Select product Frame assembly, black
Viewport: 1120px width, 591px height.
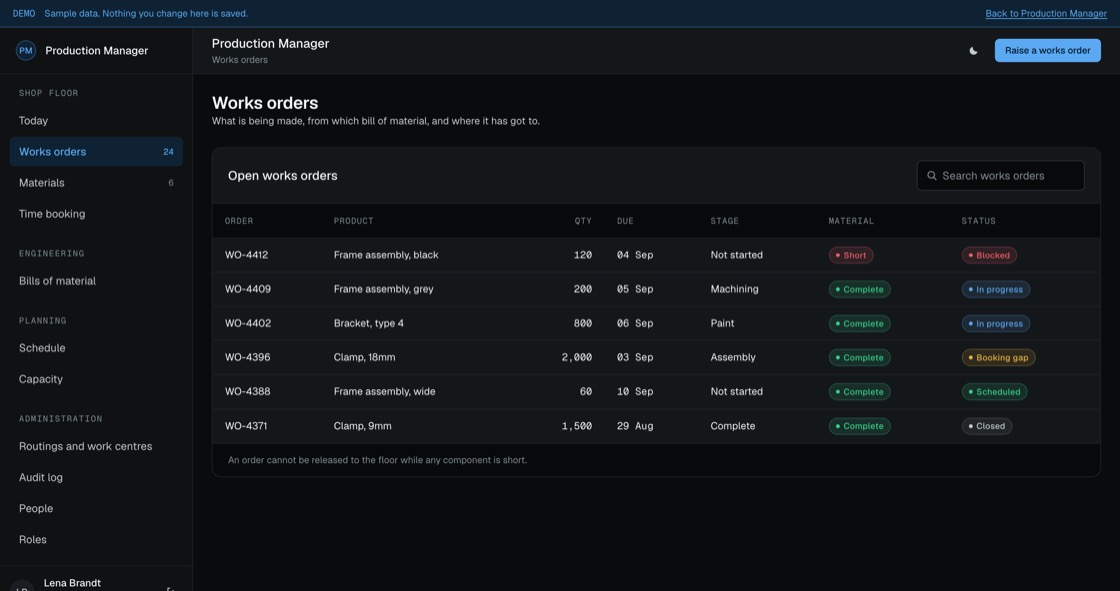coord(386,255)
